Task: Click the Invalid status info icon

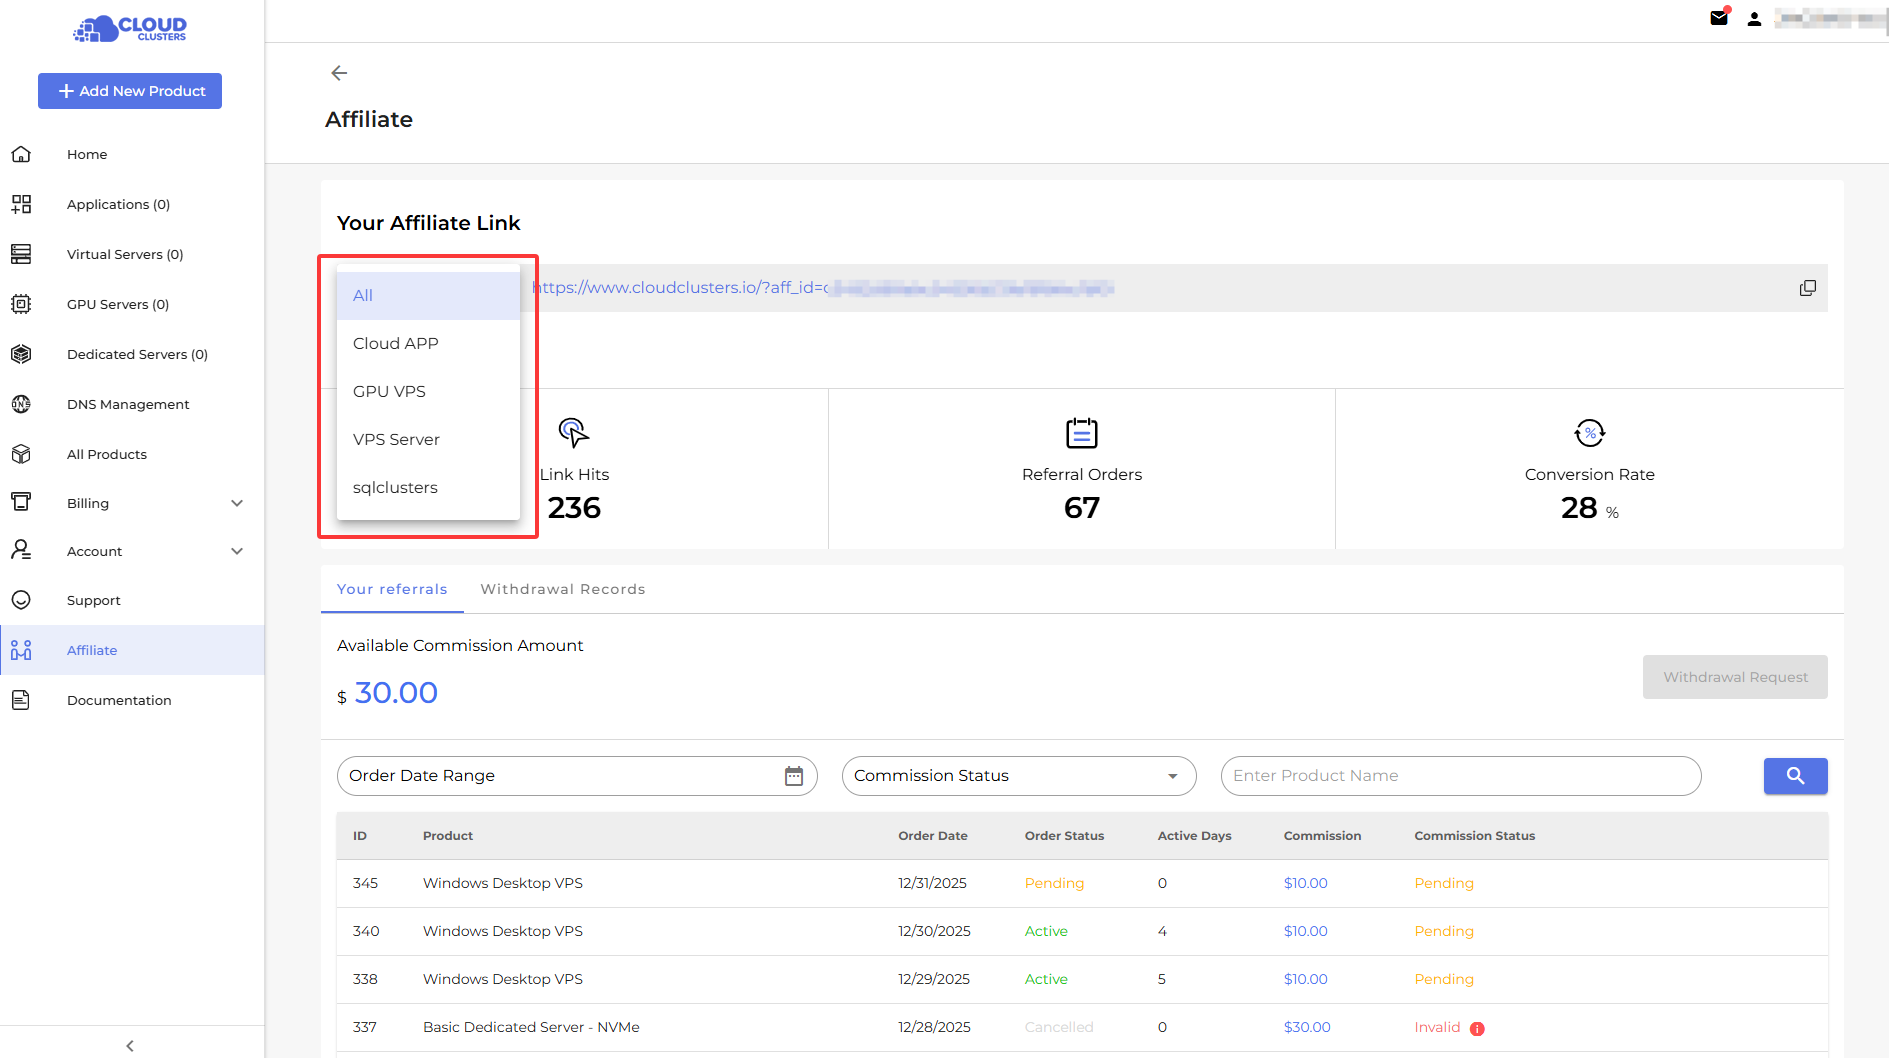Action: (x=1477, y=1028)
